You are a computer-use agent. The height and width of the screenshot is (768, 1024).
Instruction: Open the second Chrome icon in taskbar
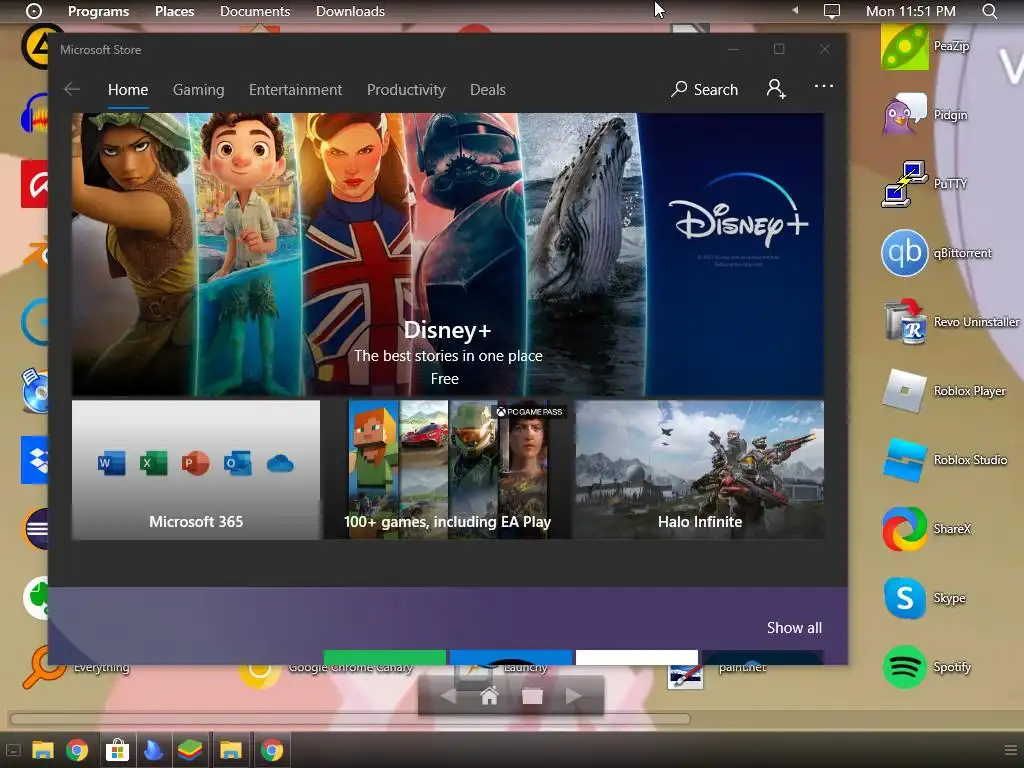click(272, 750)
